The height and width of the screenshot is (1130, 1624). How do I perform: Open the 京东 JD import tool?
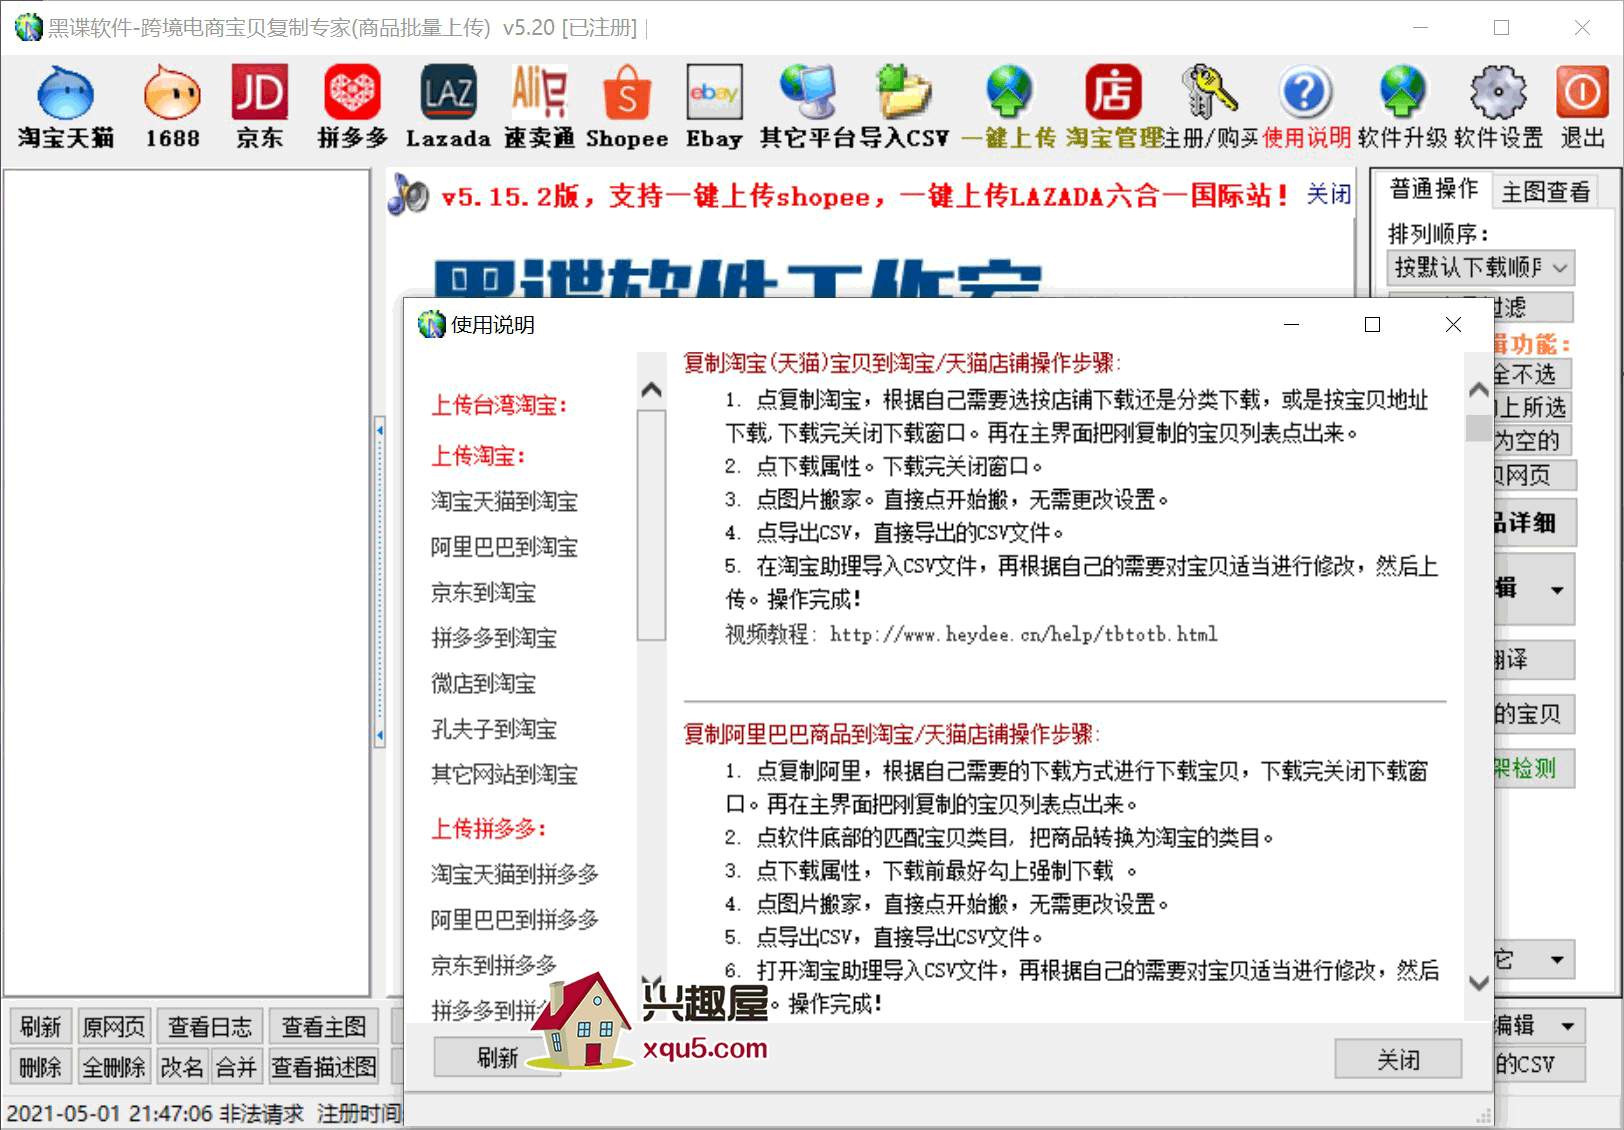coord(260,107)
